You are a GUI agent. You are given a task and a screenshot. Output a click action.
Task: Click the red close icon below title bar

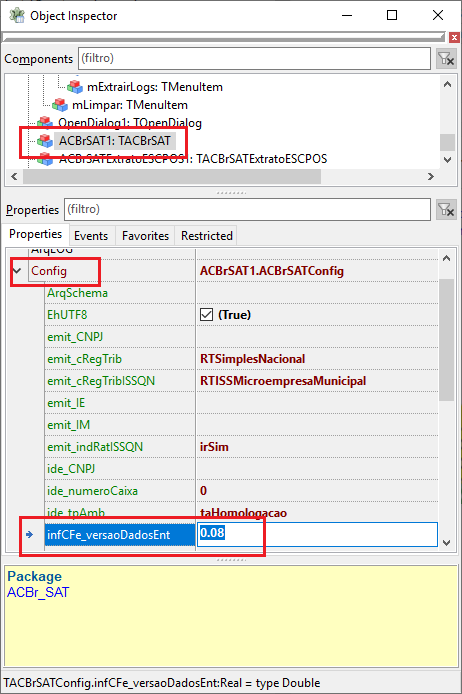[454, 38]
